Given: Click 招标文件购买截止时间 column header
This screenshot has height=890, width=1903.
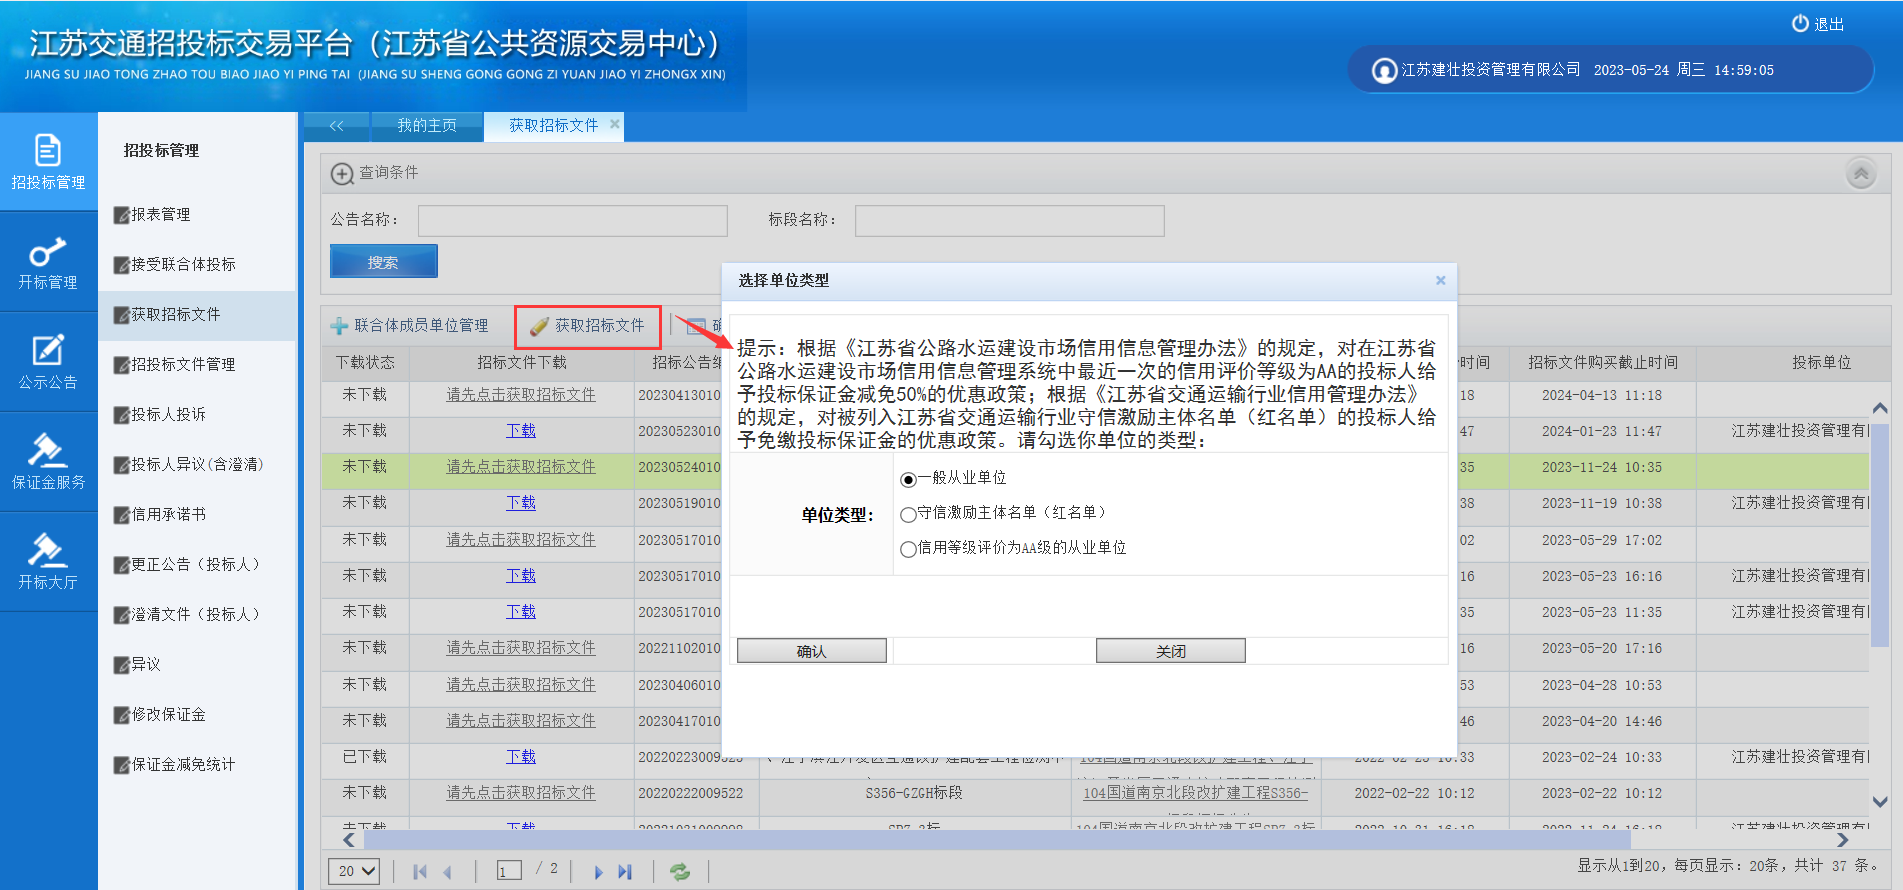Looking at the screenshot, I should [x=1603, y=363].
